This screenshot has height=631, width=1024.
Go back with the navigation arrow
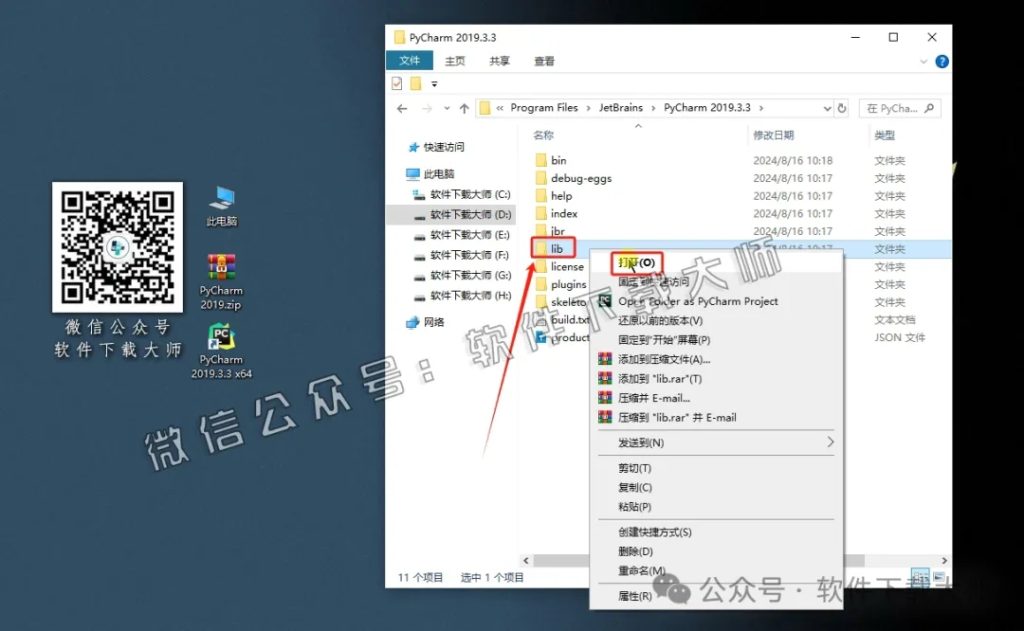tap(401, 107)
